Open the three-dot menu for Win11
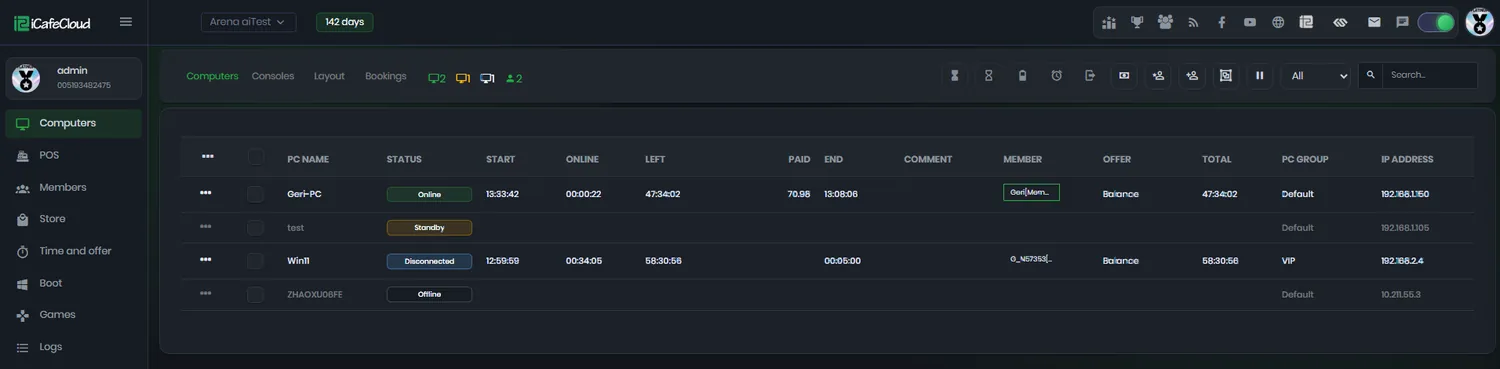This screenshot has width=1500, height=369. 206,260
